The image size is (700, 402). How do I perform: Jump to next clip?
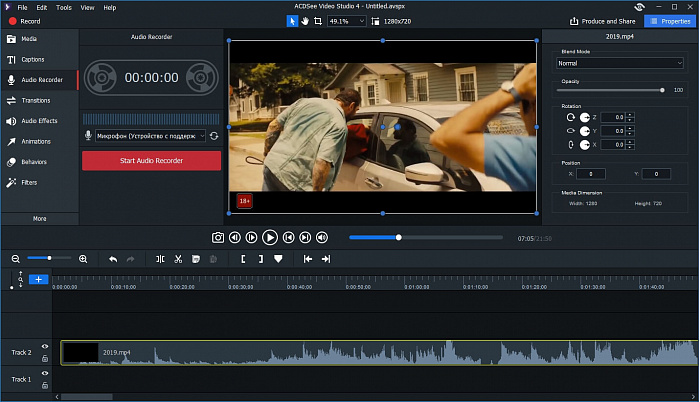[305, 238]
